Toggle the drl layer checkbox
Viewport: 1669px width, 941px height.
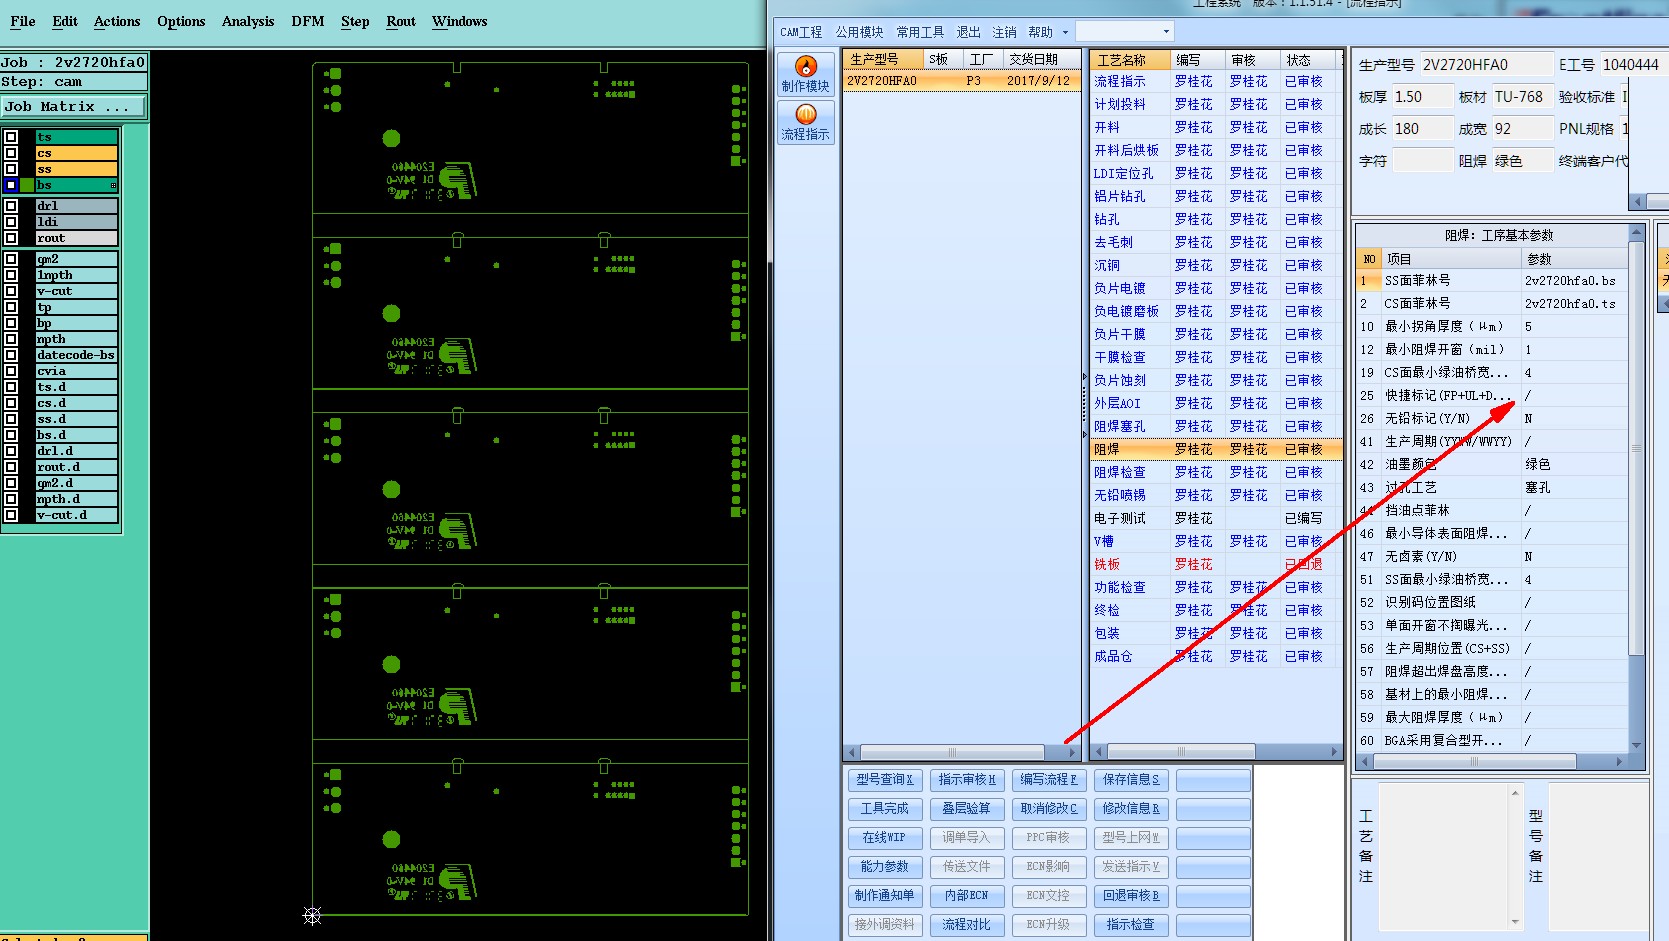[11, 206]
